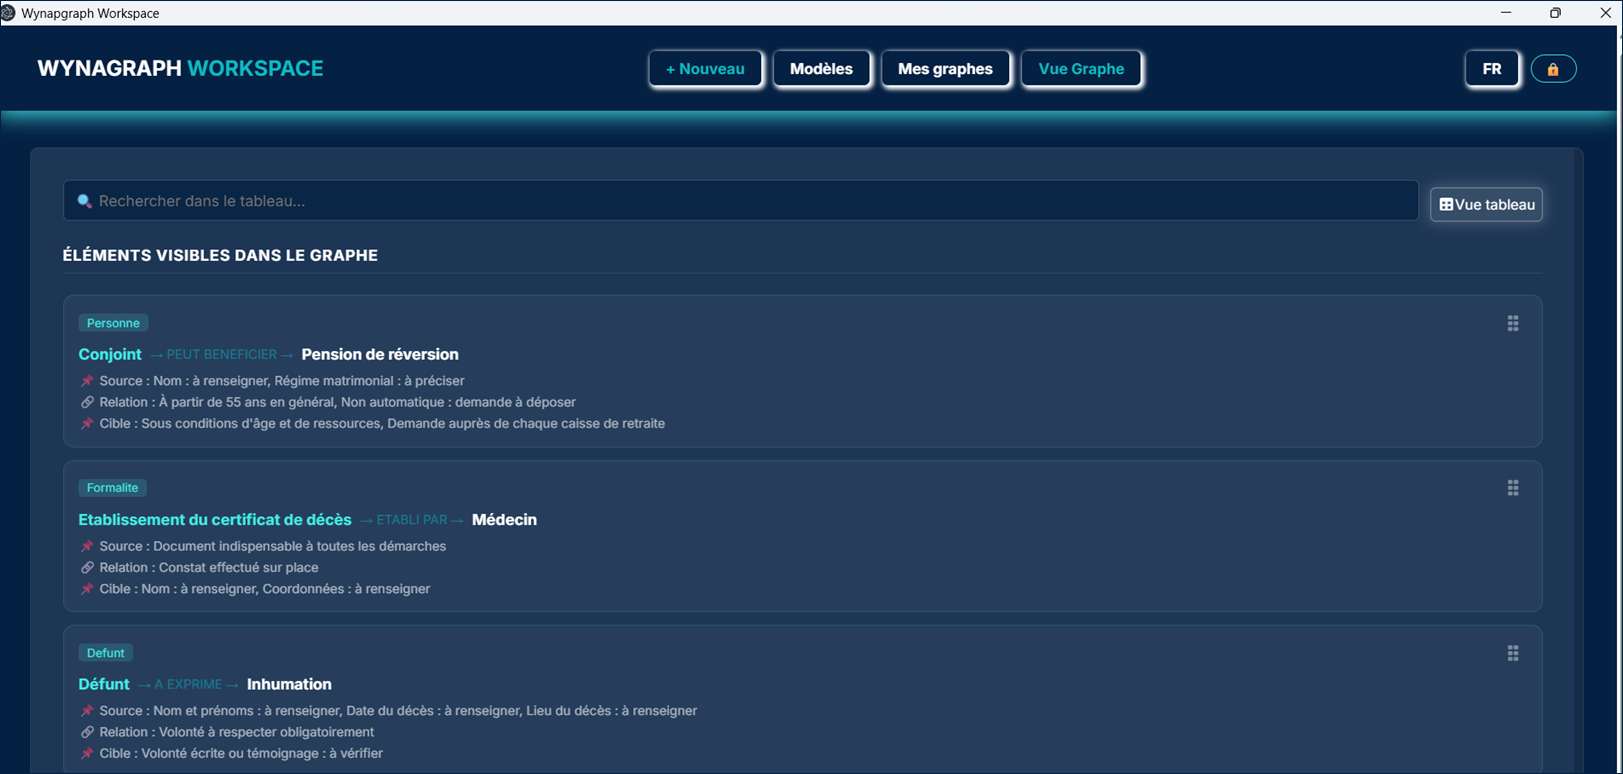Click 'Cible : Sous conditions d'âge' line
This screenshot has height=774, width=1623.
(x=382, y=423)
